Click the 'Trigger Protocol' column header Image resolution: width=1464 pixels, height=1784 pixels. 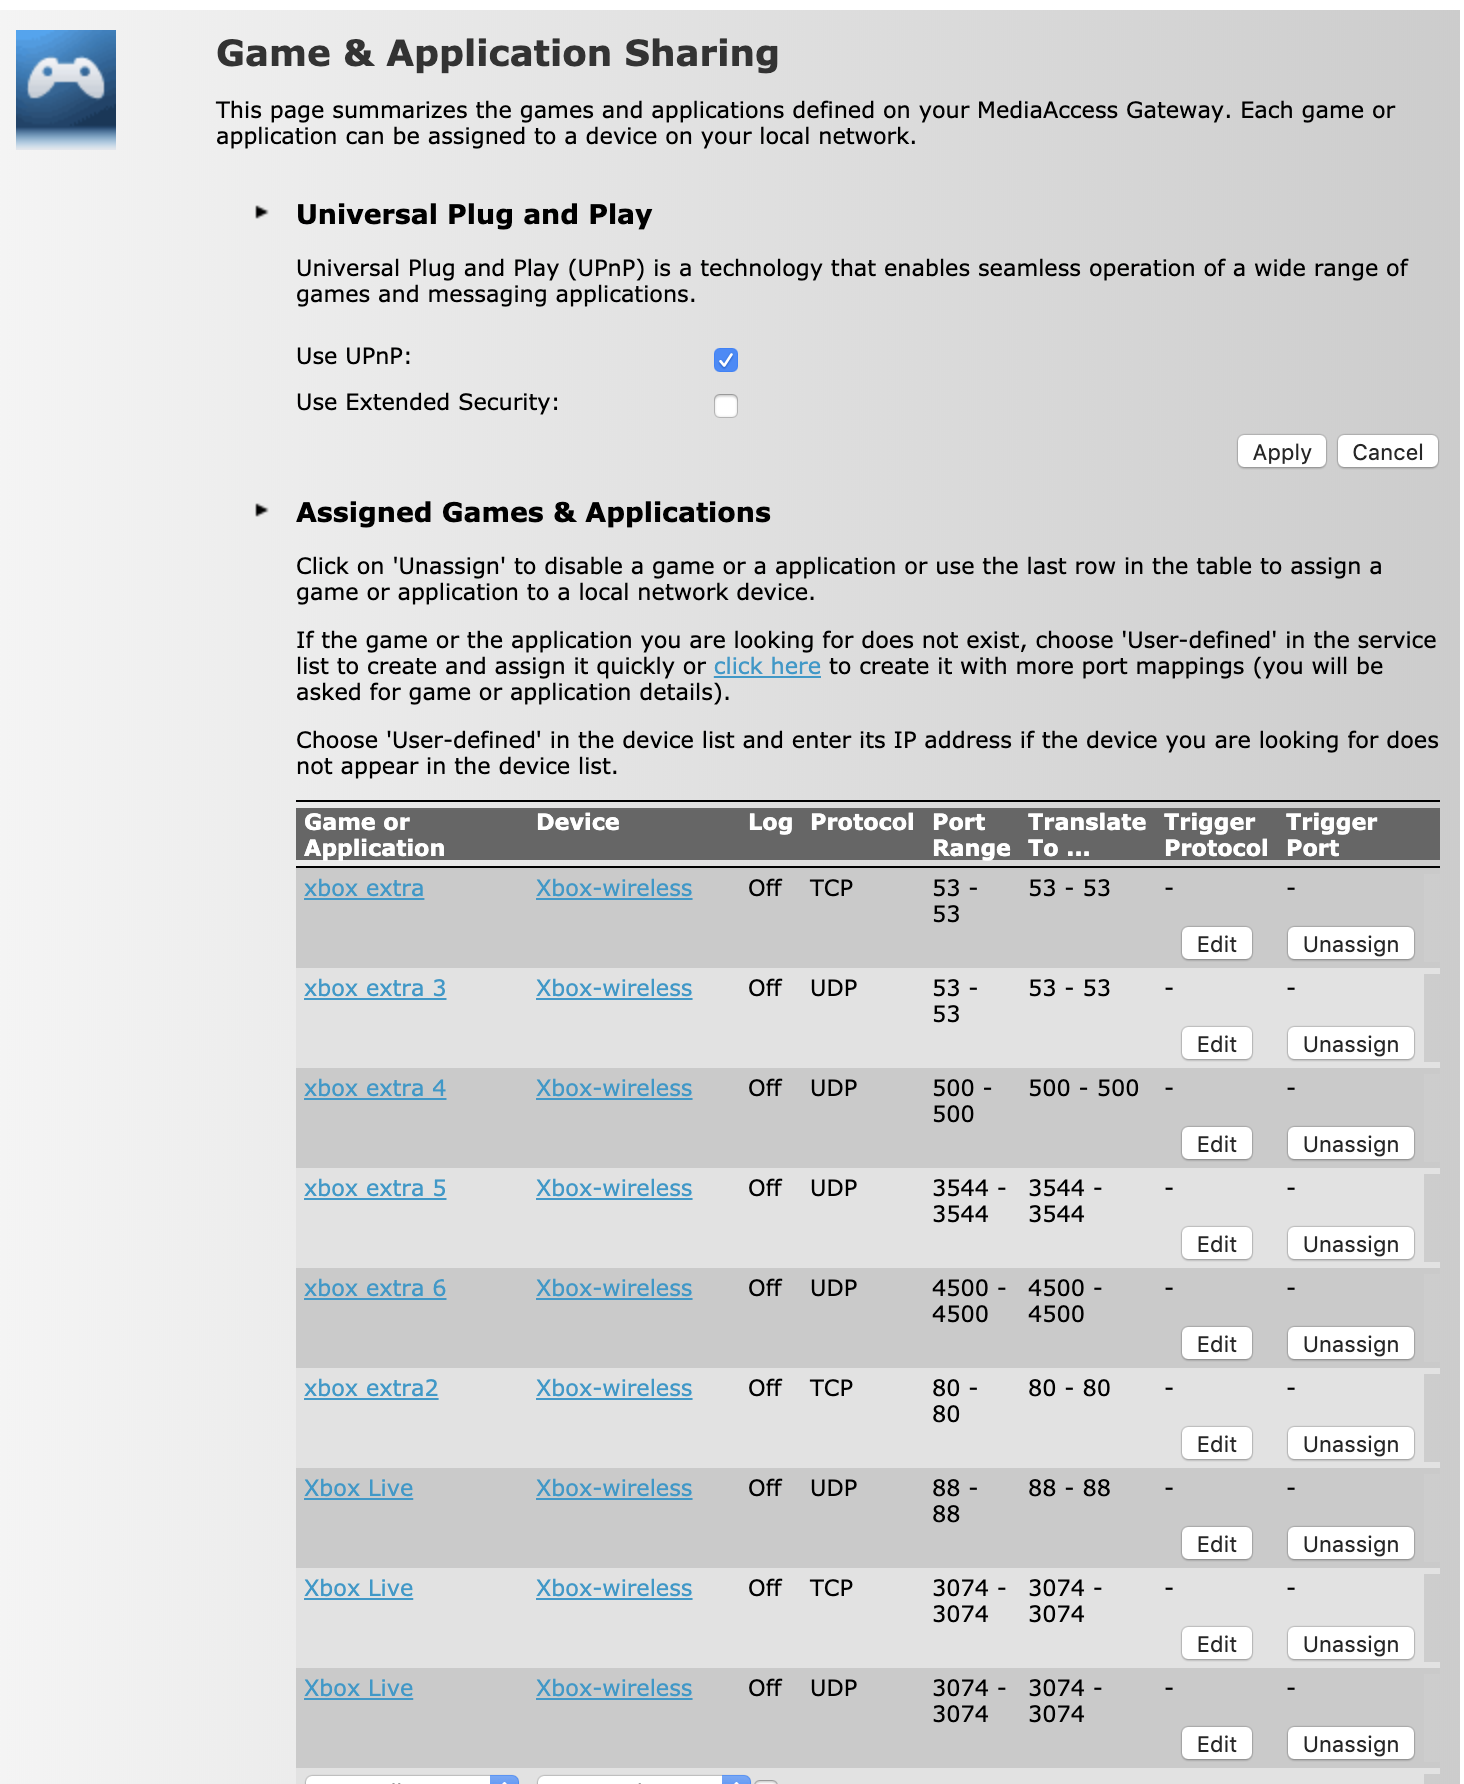pyautogui.click(x=1216, y=835)
